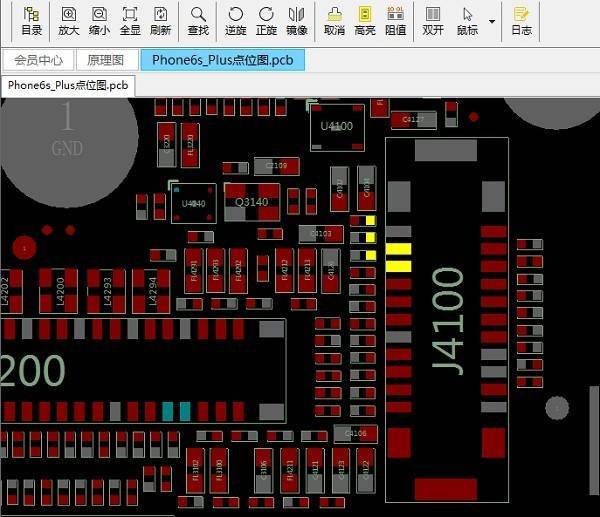Open the 目录 (directory) panel icon
Screen dimensions: 600x517
pos(32,20)
